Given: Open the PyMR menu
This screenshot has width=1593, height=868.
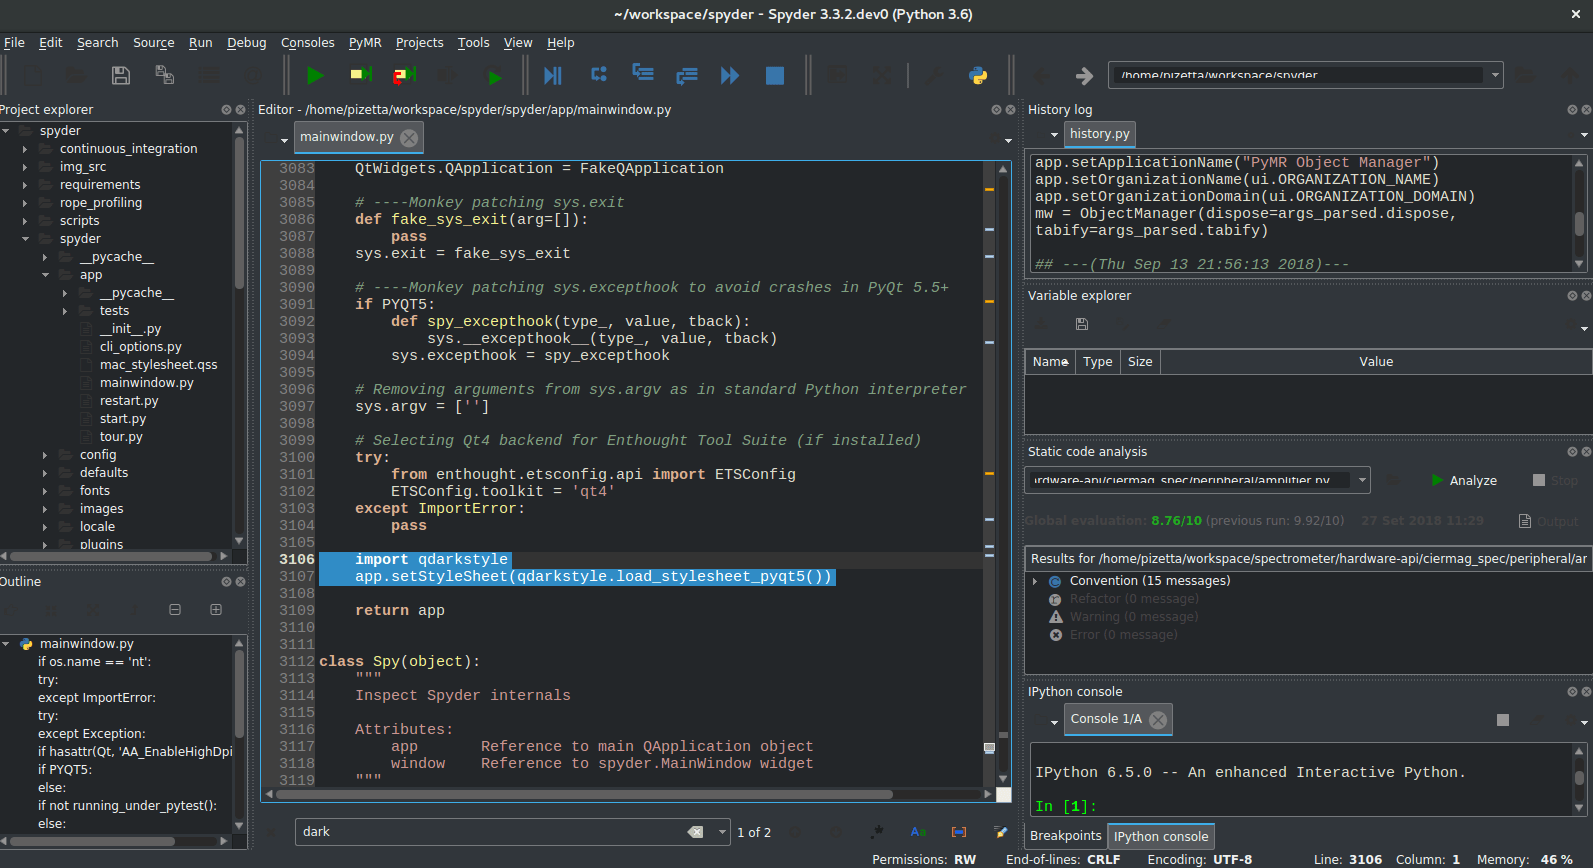Looking at the screenshot, I should [x=365, y=43].
